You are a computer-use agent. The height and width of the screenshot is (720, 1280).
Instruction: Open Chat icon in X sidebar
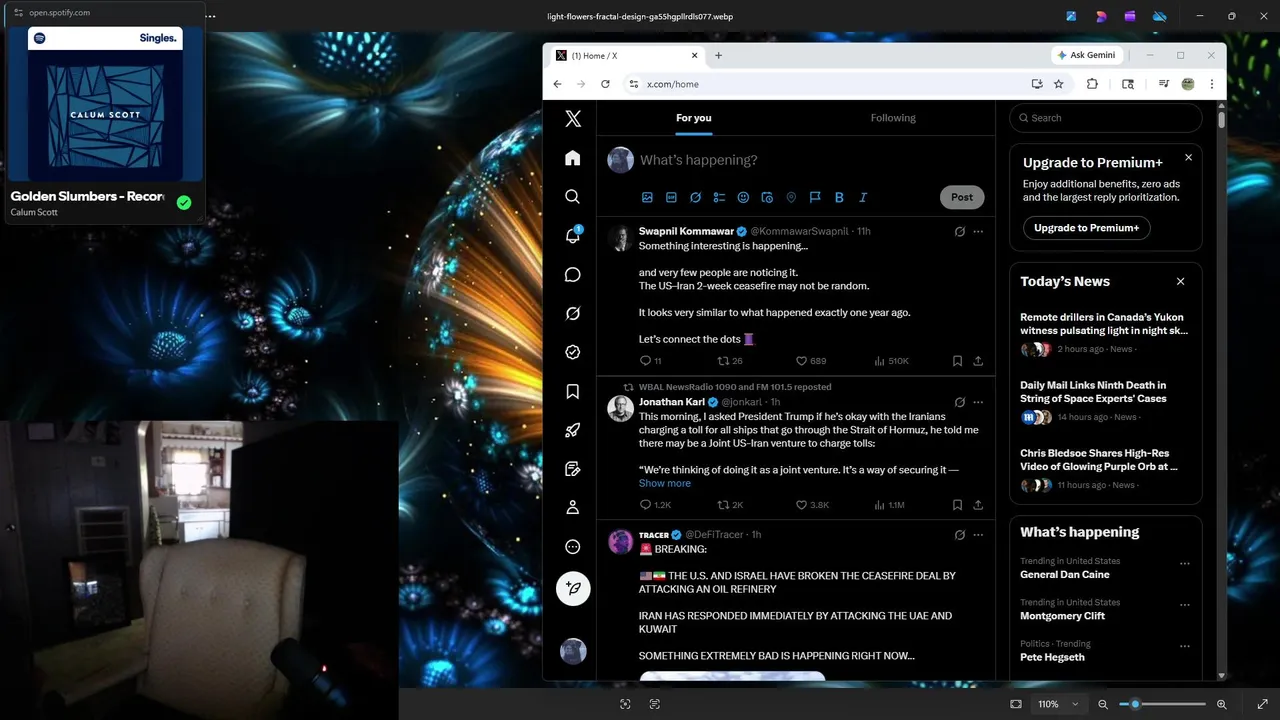click(573, 275)
